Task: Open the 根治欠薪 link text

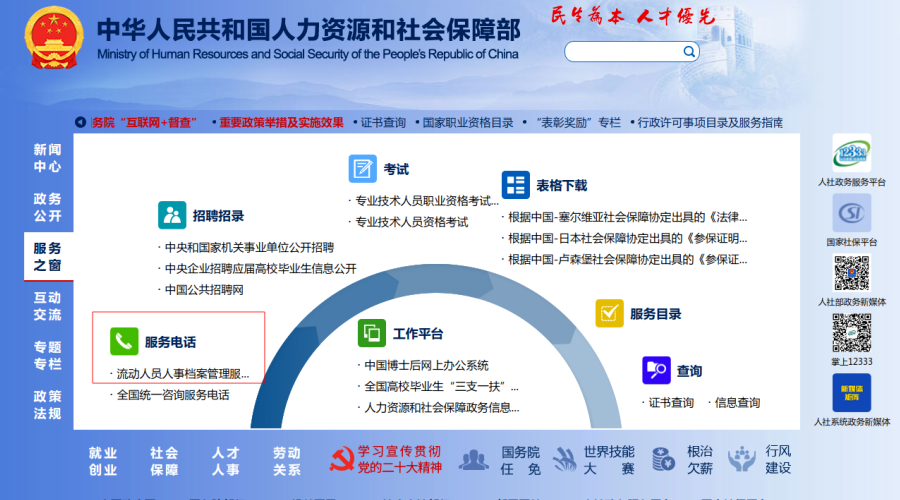Action: point(700,460)
